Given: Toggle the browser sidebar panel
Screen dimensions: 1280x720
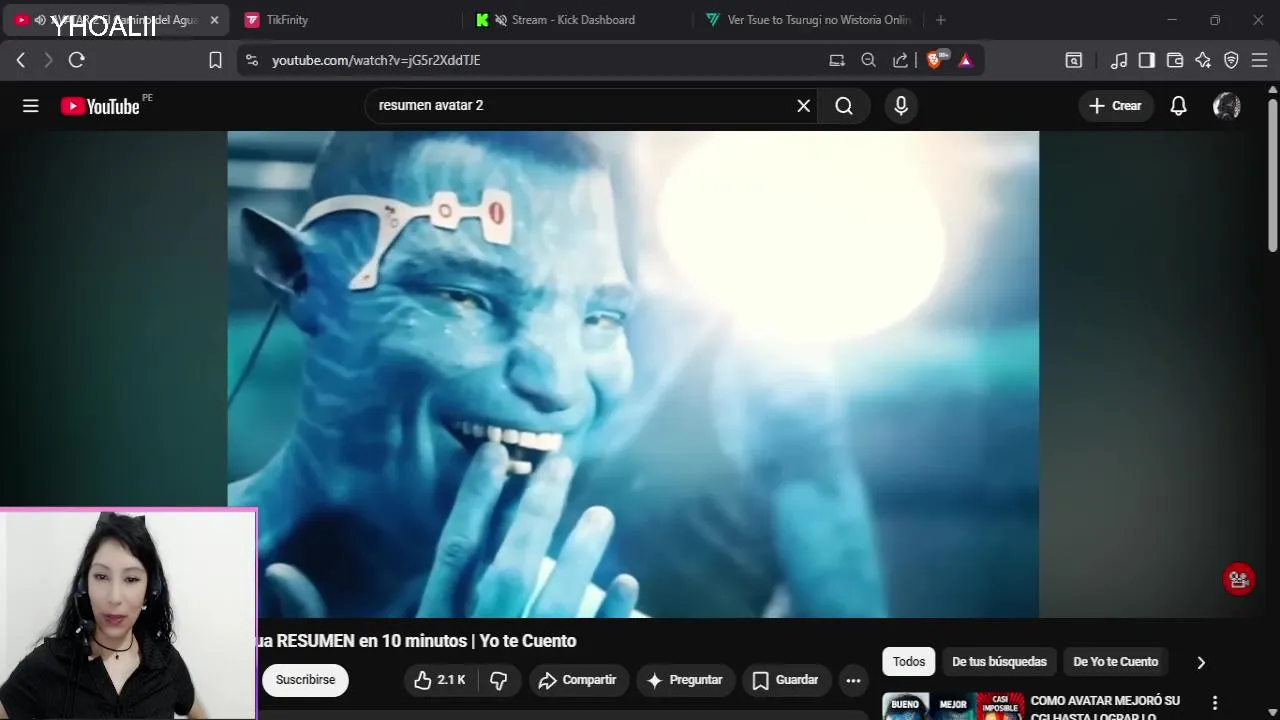Looking at the screenshot, I should [x=1147, y=60].
